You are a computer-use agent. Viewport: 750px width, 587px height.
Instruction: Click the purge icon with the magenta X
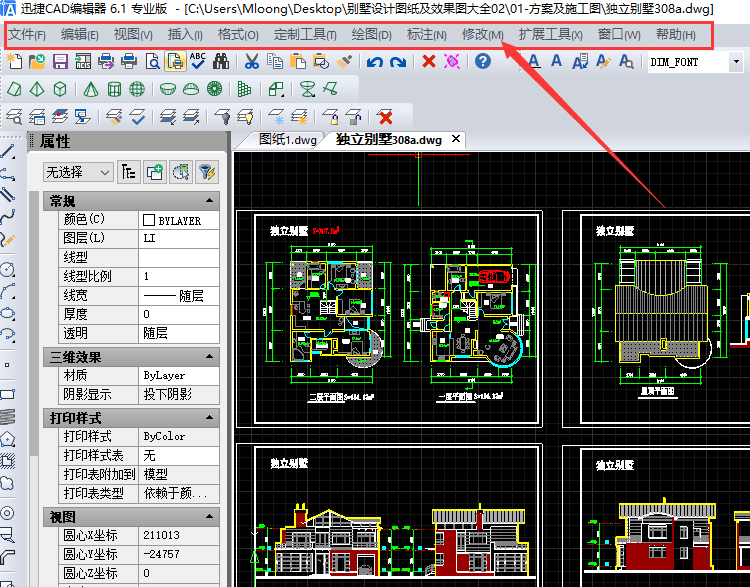pyautogui.click(x=452, y=61)
